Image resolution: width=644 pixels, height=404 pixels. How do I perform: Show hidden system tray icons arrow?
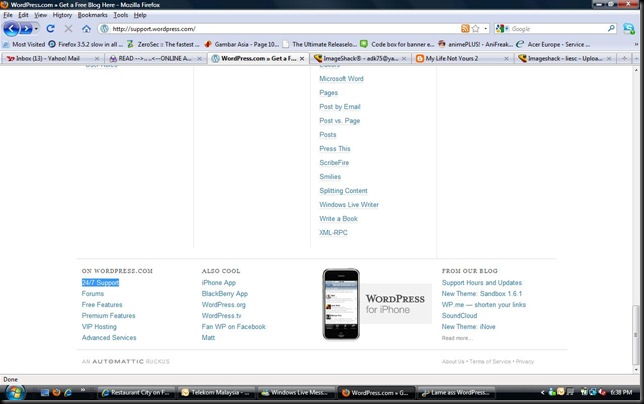point(543,393)
